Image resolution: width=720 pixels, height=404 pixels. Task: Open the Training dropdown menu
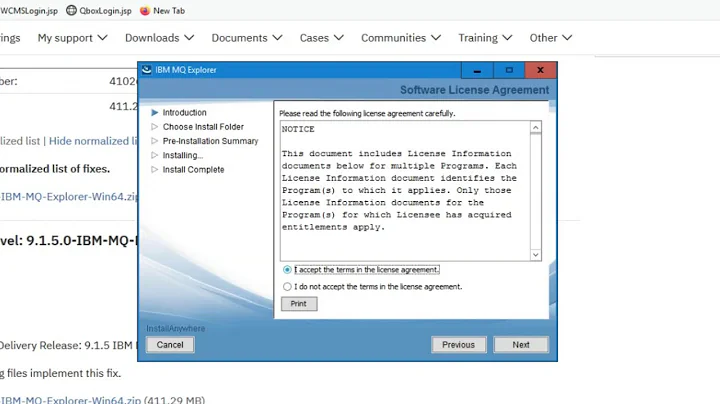click(x=485, y=38)
